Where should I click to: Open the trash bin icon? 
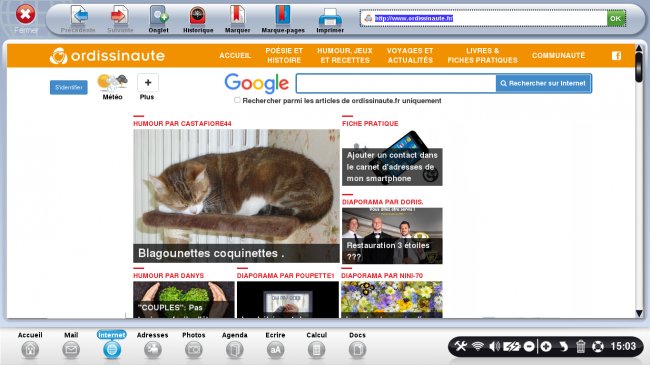580,346
